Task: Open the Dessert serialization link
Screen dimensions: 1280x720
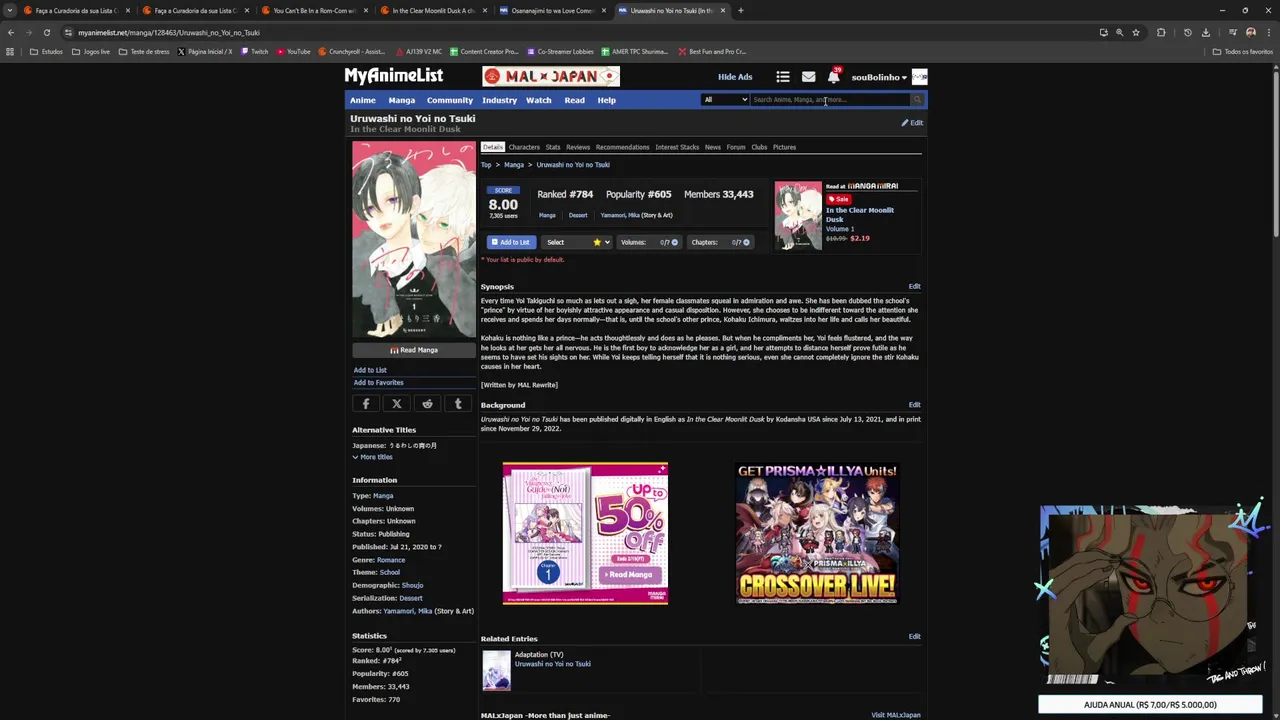Action: pyautogui.click(x=410, y=598)
